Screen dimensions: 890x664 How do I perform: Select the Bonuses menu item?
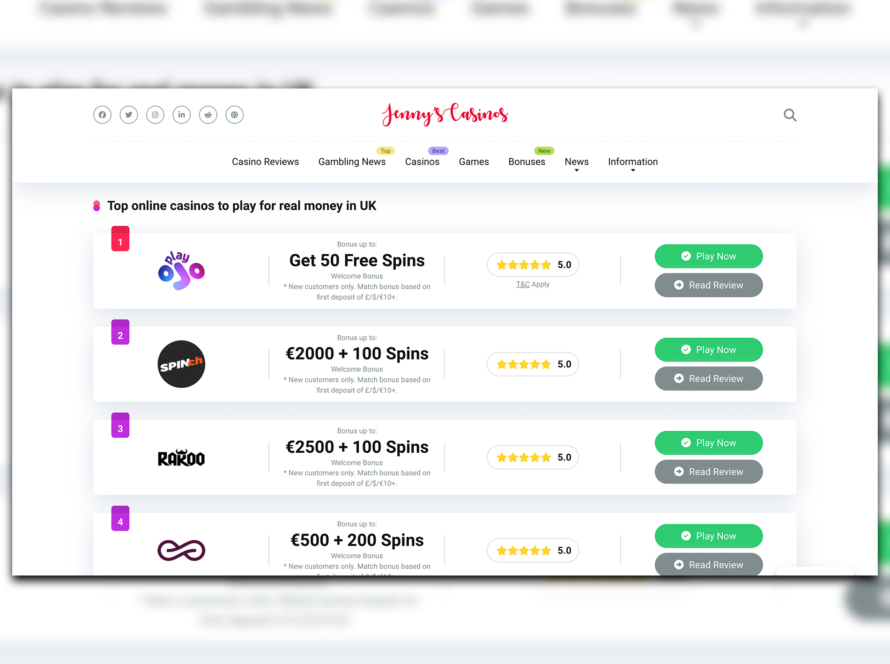click(x=526, y=162)
